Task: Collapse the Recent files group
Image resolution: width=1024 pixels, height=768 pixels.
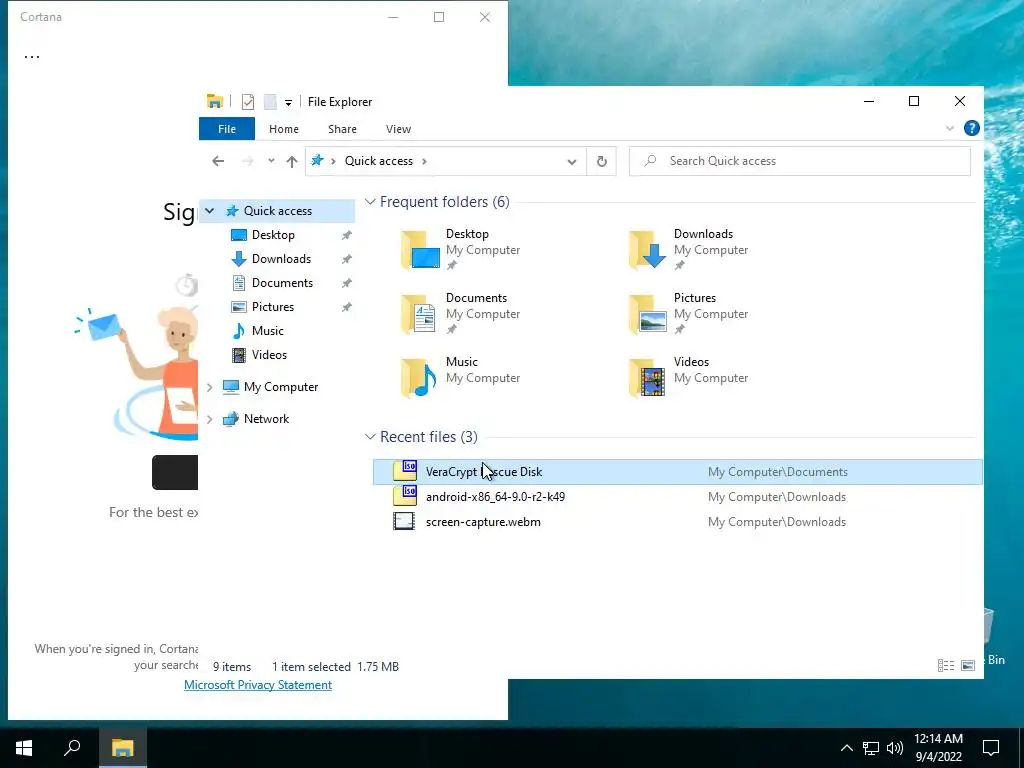Action: [x=370, y=436]
